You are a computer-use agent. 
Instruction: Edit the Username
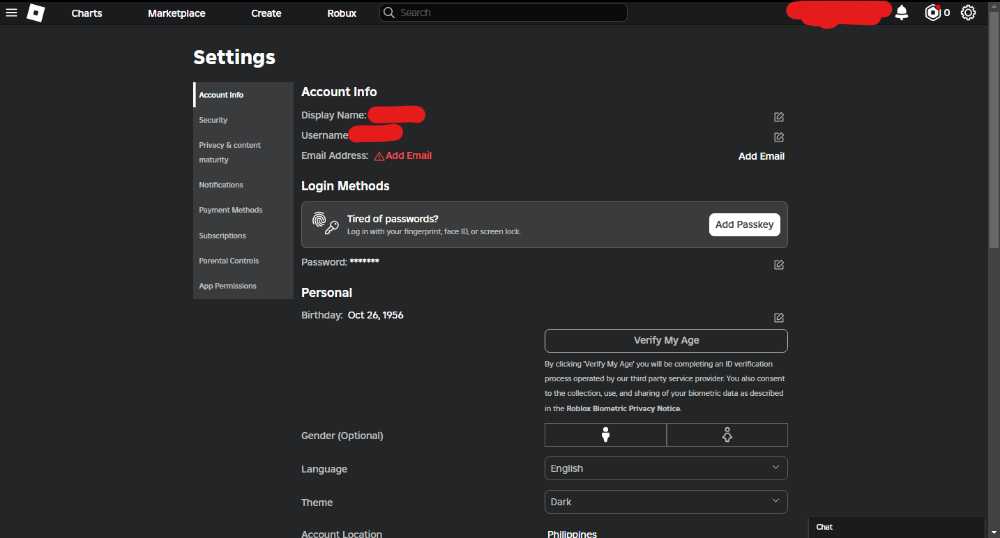coord(779,137)
